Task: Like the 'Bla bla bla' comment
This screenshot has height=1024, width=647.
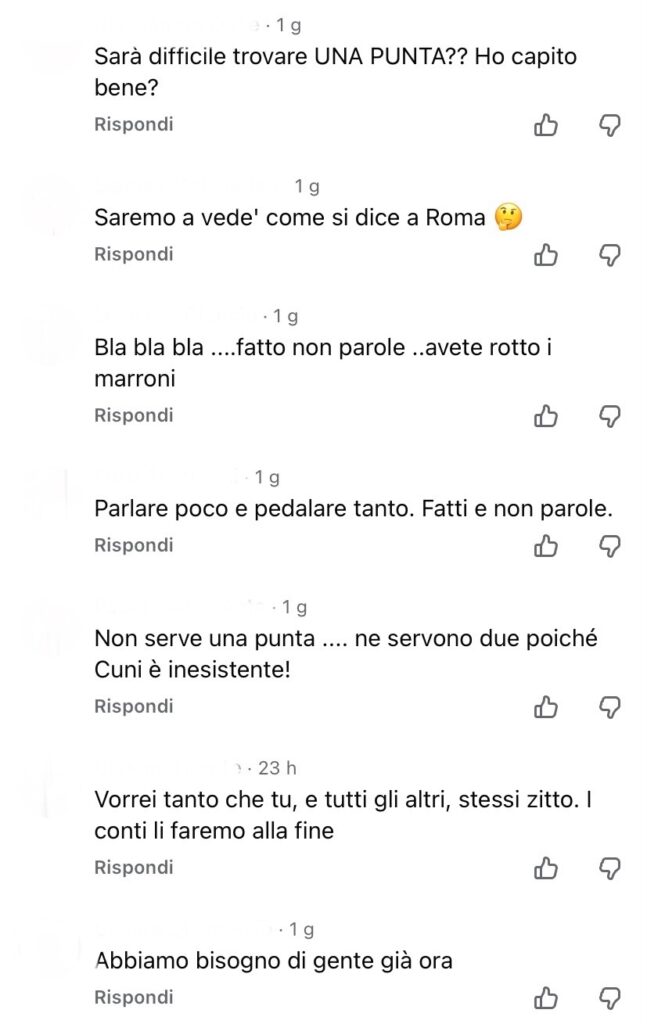Action: click(546, 415)
